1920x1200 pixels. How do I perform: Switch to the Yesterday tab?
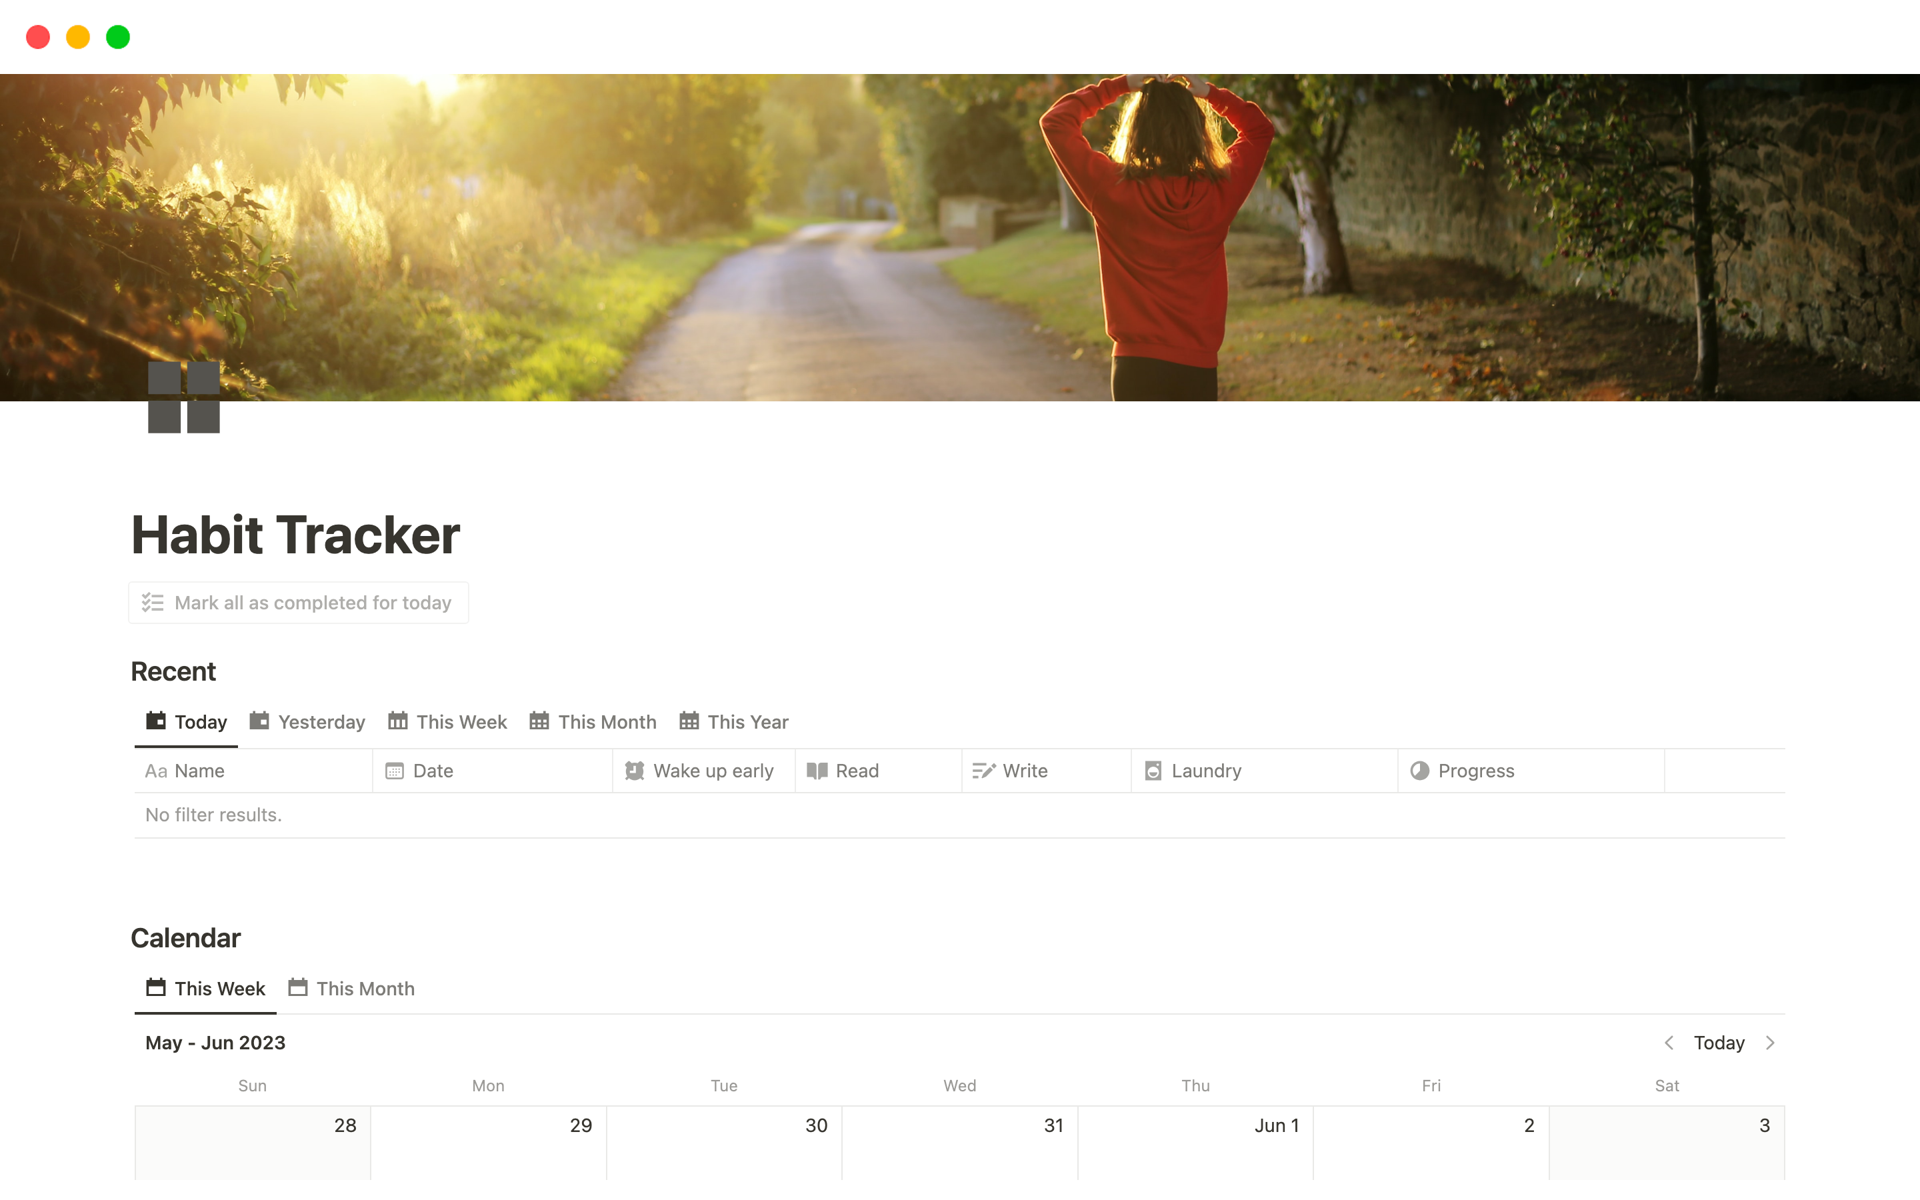[307, 722]
